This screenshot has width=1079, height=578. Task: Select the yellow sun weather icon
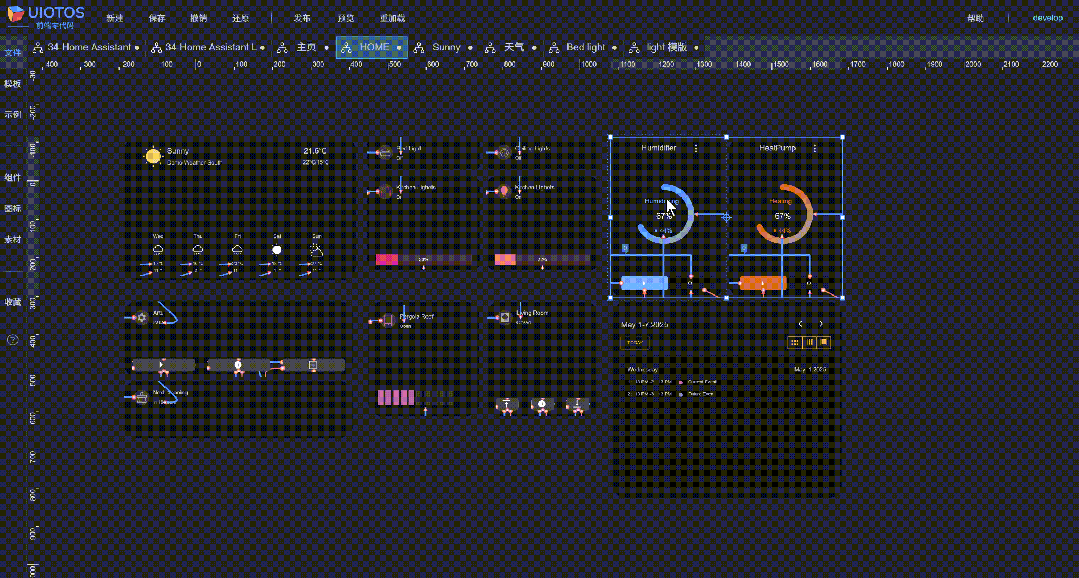(x=153, y=156)
